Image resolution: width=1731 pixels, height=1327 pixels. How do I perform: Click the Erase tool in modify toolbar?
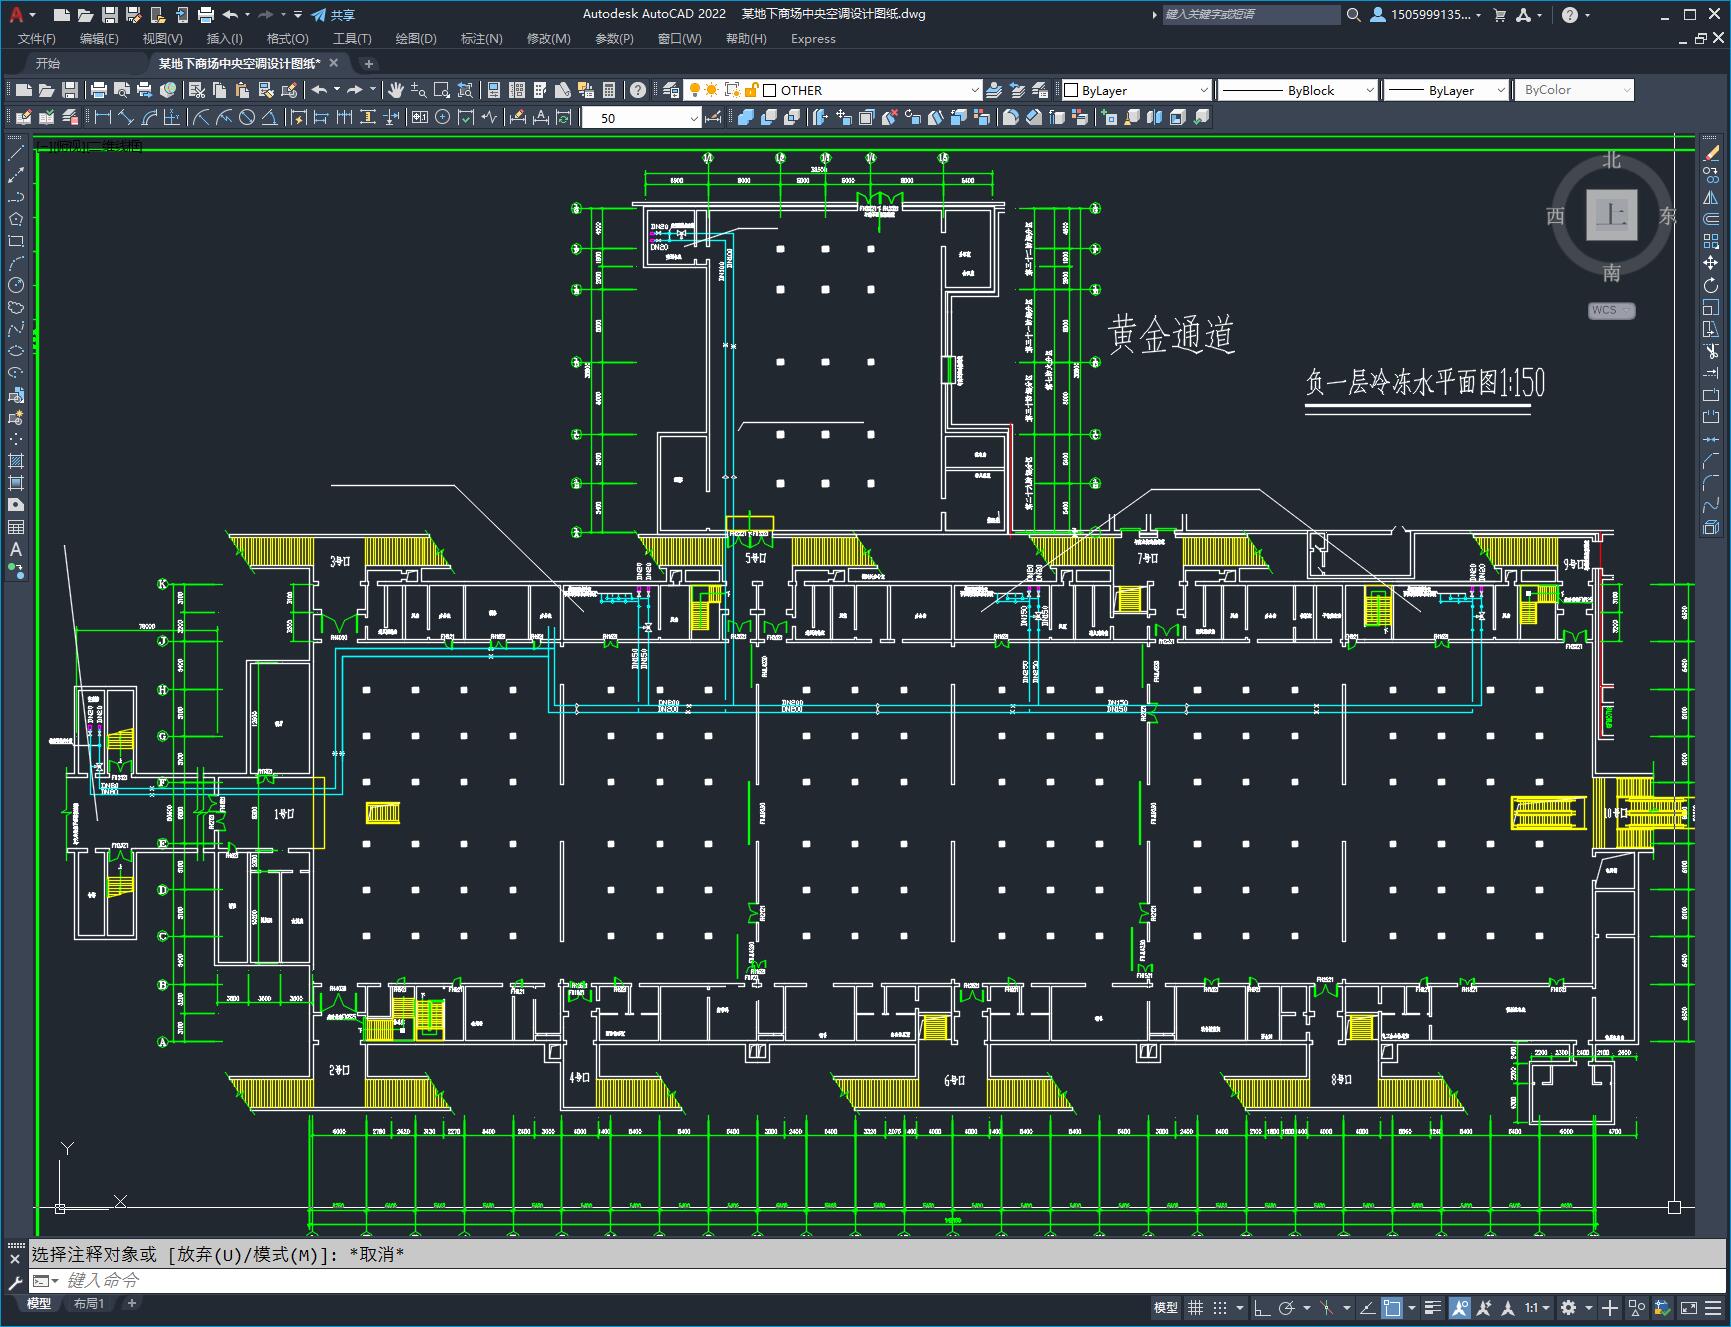click(x=1711, y=152)
